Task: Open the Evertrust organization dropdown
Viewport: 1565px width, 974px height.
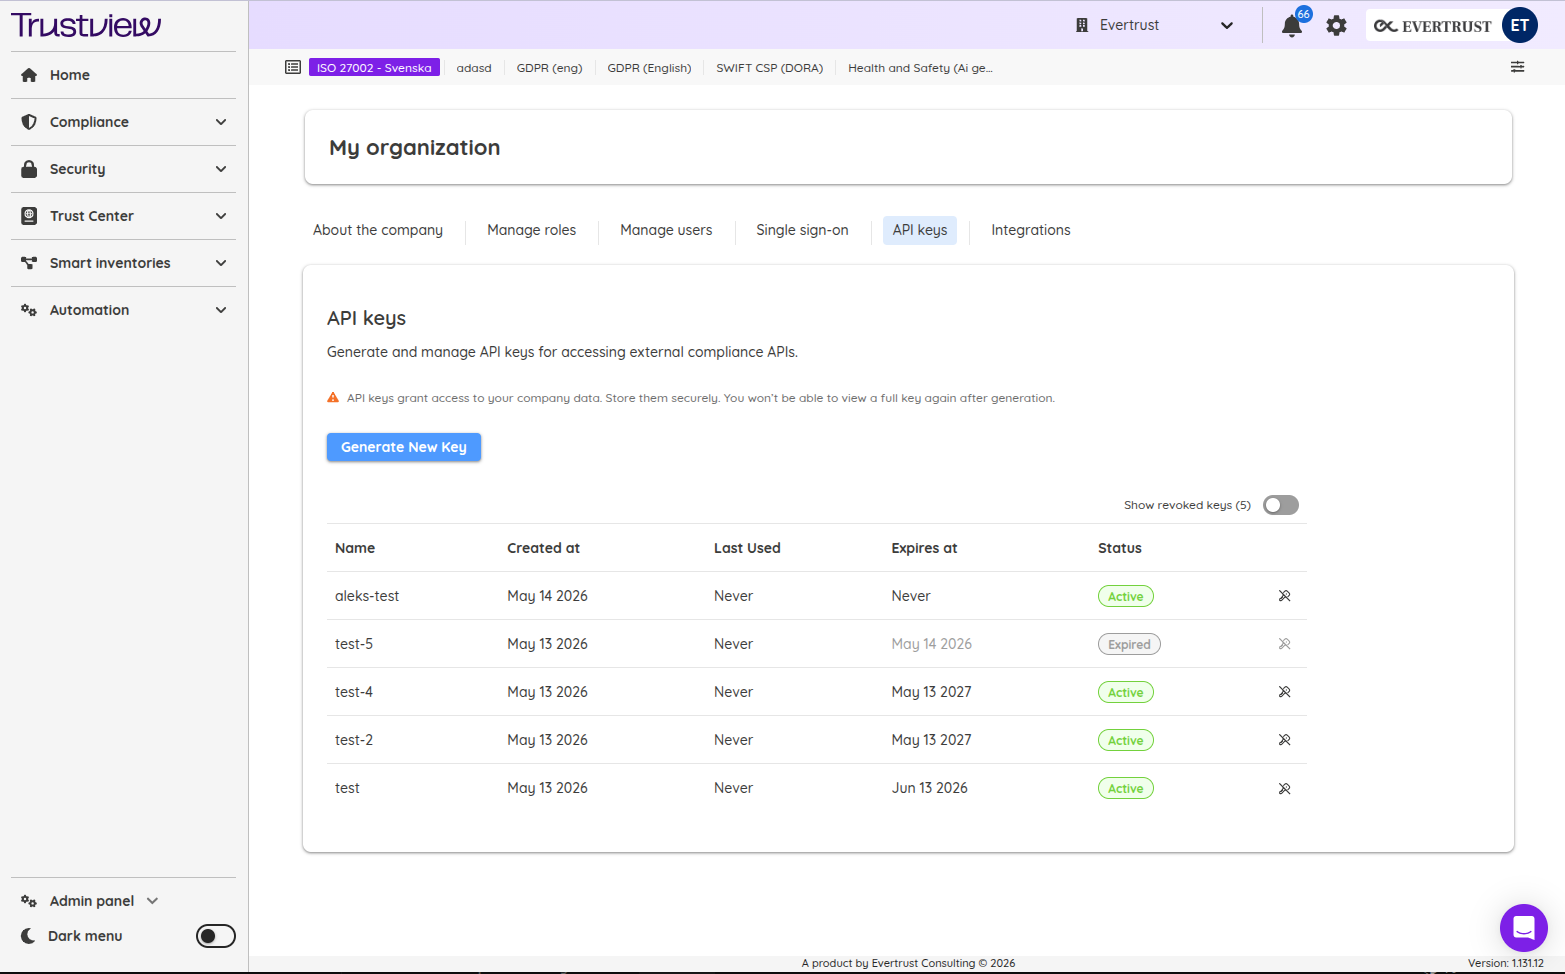Action: coord(1155,25)
